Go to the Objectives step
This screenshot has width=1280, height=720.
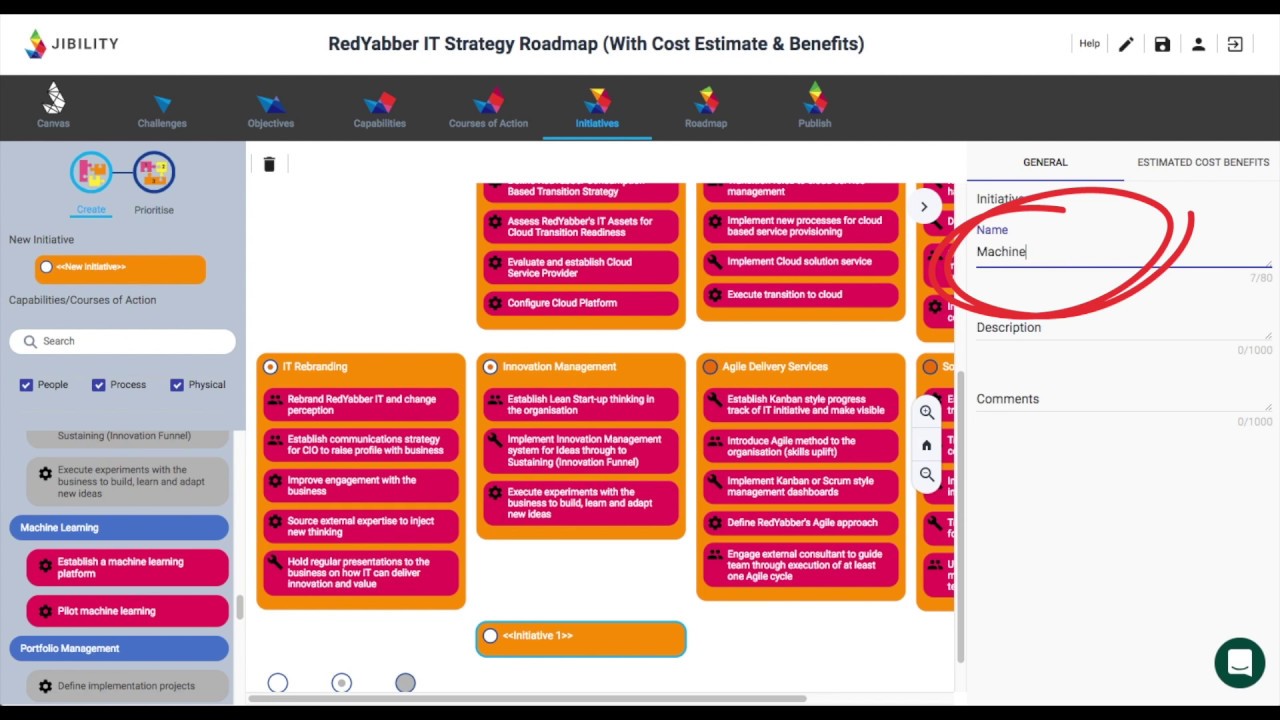[x=271, y=110]
